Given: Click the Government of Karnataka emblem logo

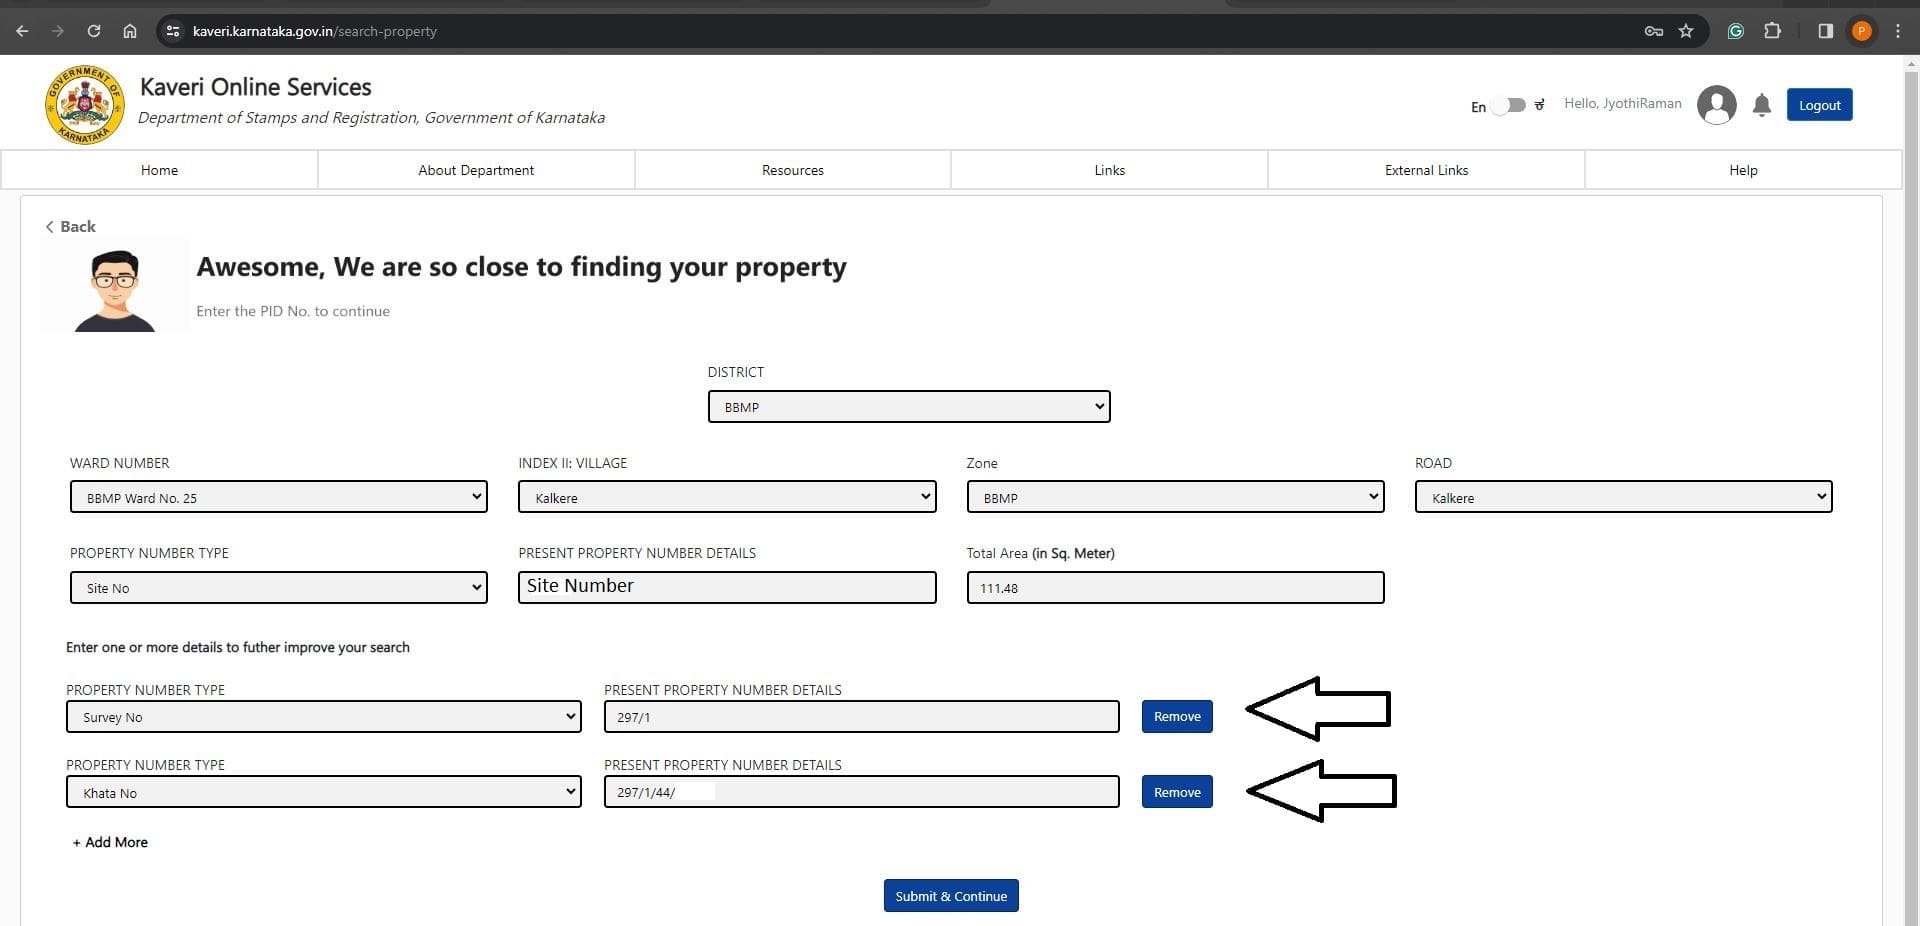Looking at the screenshot, I should 85,105.
